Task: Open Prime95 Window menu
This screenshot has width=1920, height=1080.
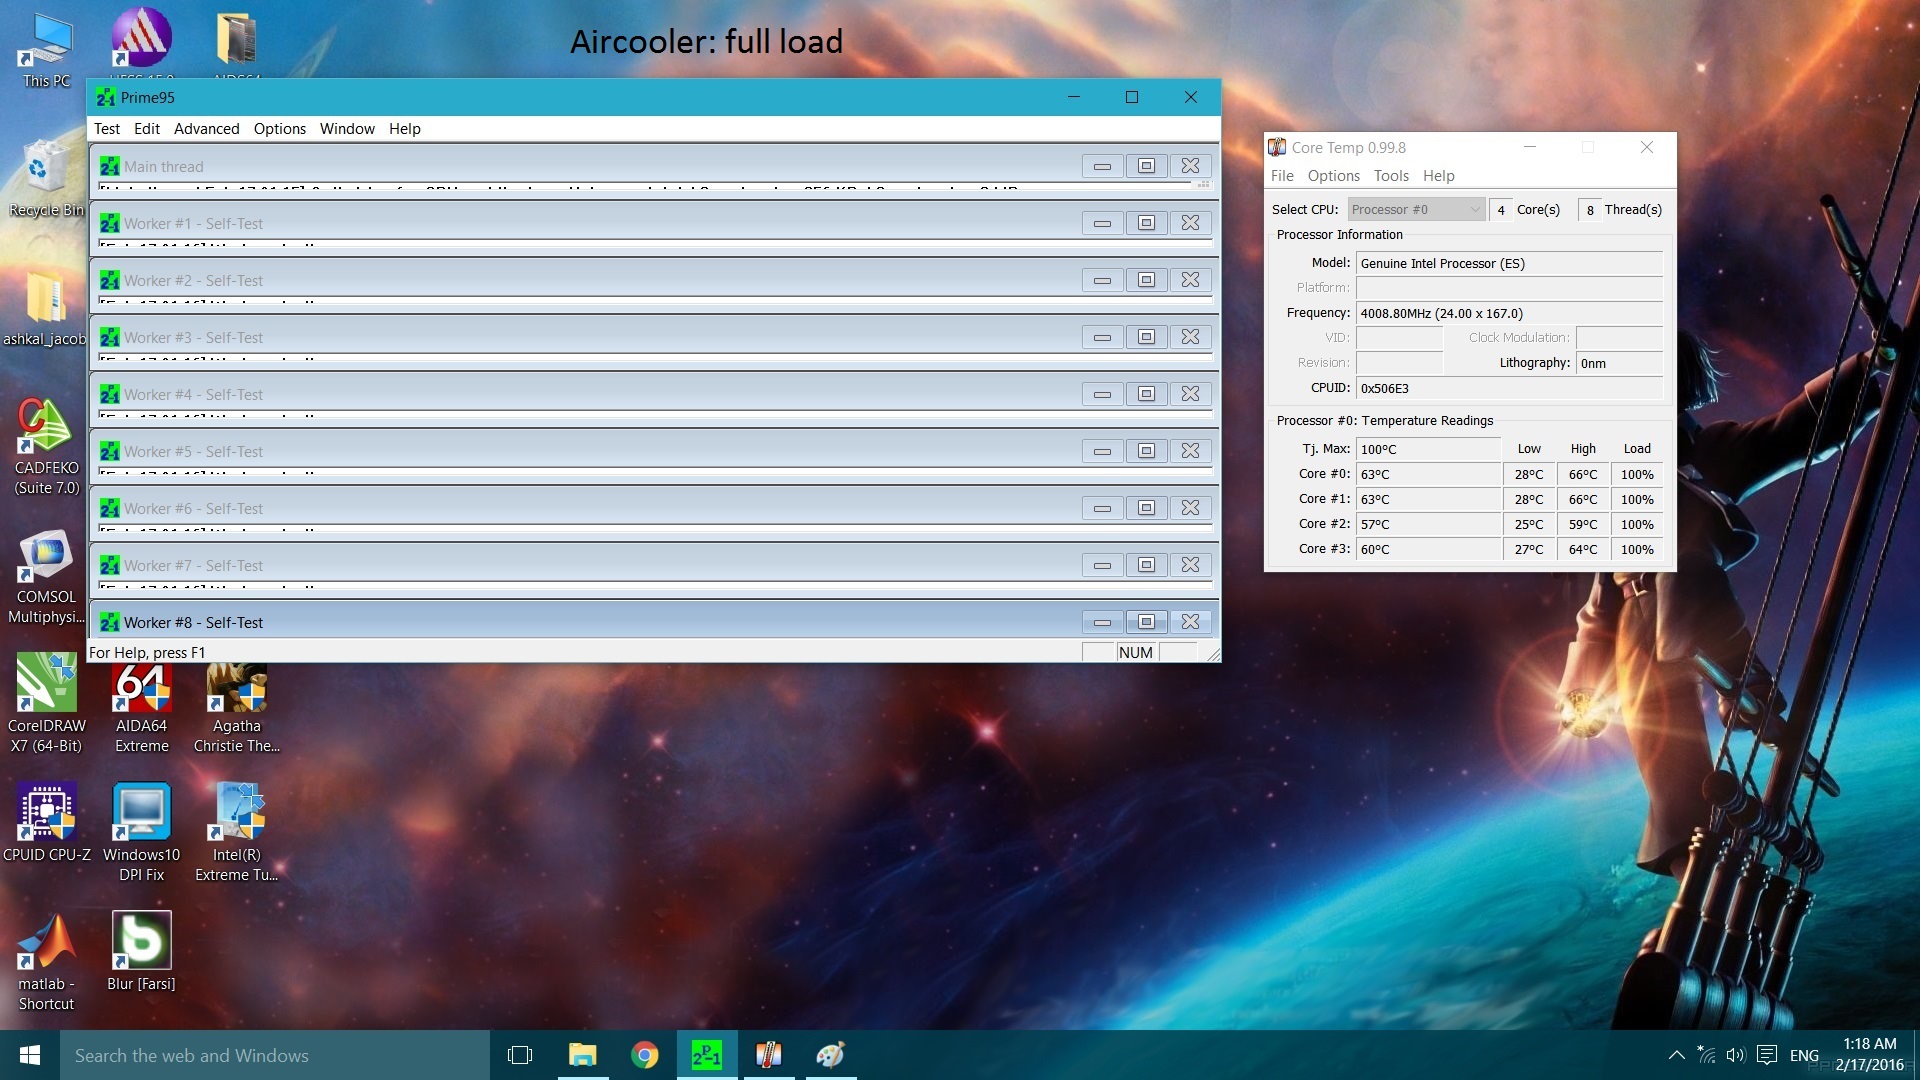Action: 347,128
